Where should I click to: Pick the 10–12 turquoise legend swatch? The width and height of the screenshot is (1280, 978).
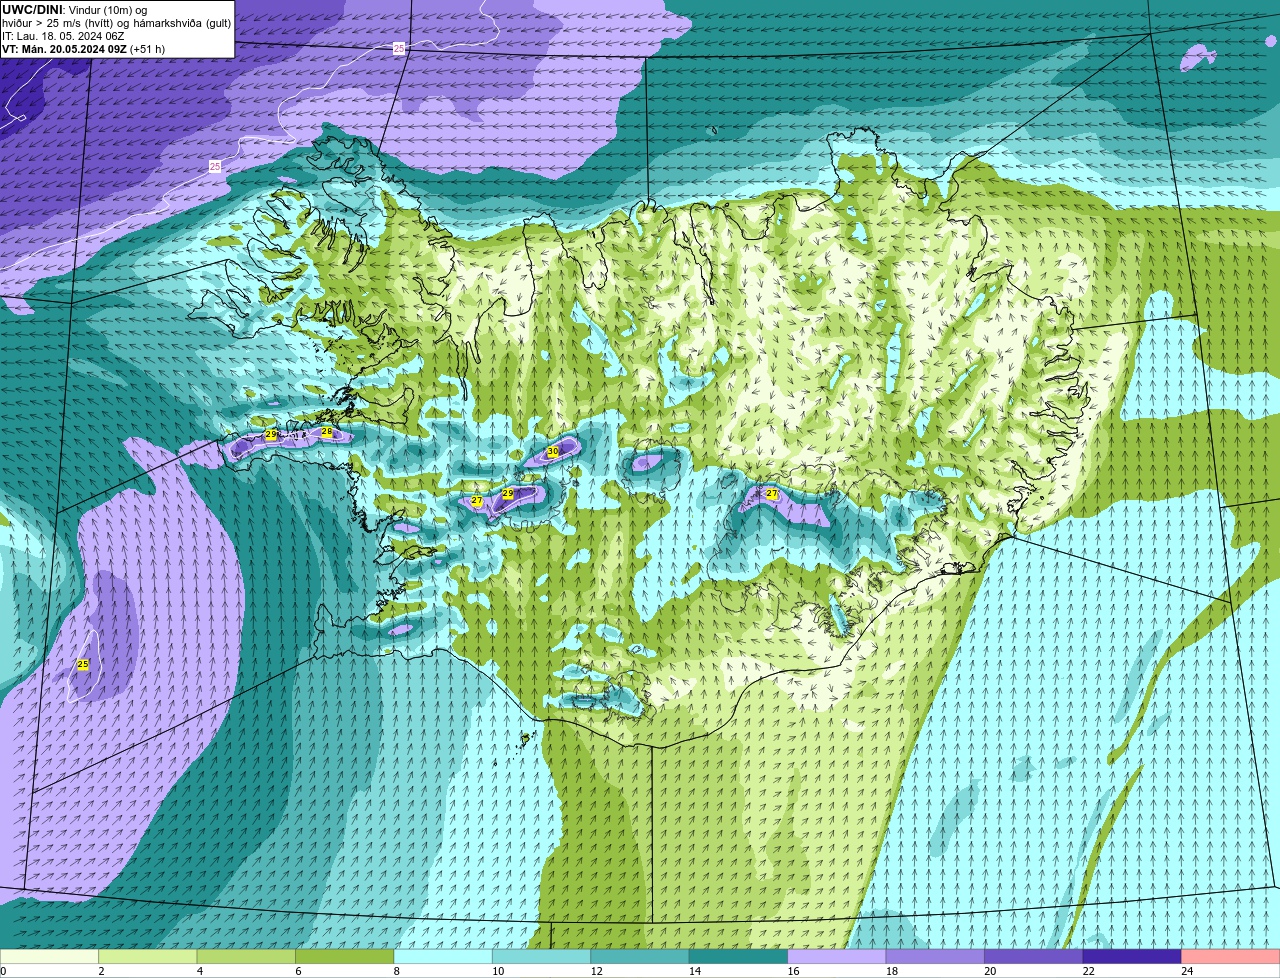[x=542, y=957]
